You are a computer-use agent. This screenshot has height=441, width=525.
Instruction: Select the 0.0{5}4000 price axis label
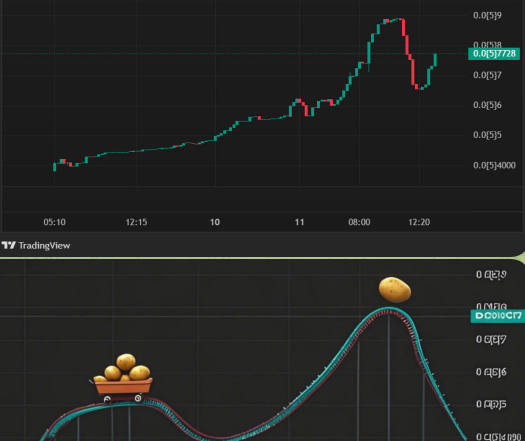(494, 165)
